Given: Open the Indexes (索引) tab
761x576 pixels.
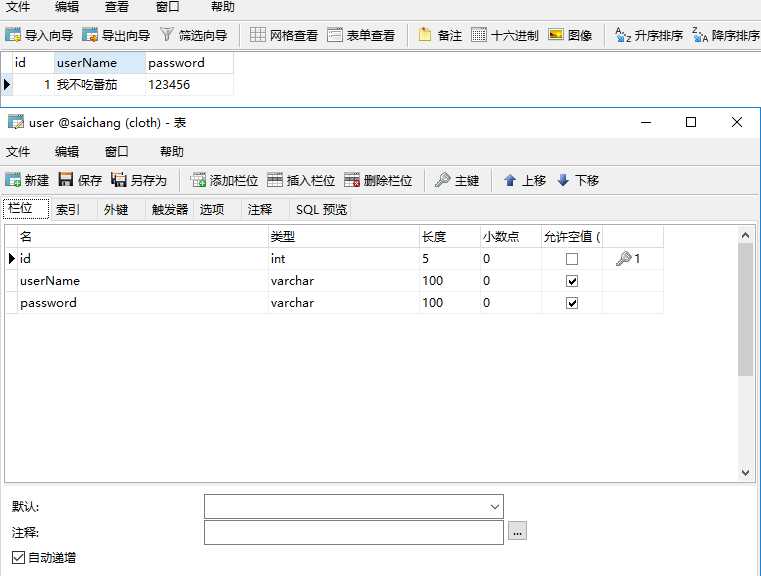Looking at the screenshot, I should tap(68, 209).
